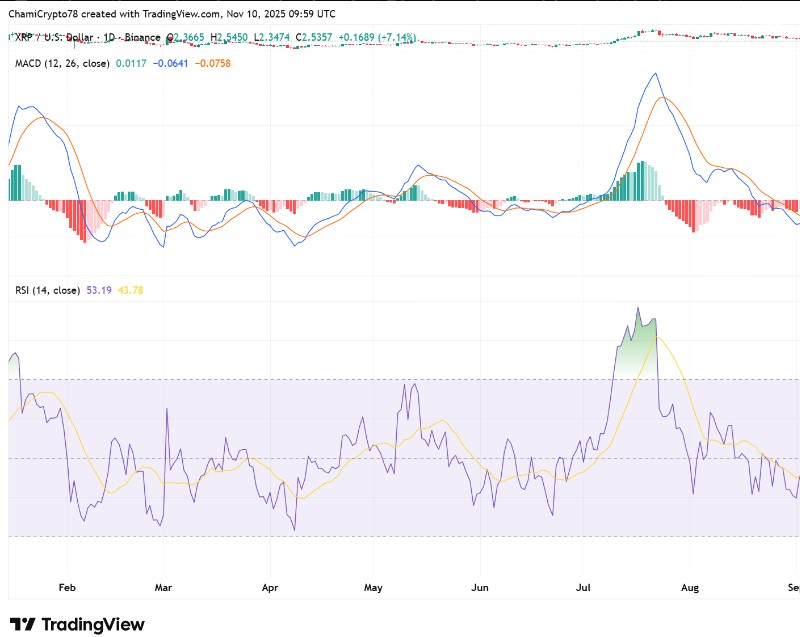
Task: Click the orange signal value -0.0758
Action: (x=213, y=63)
